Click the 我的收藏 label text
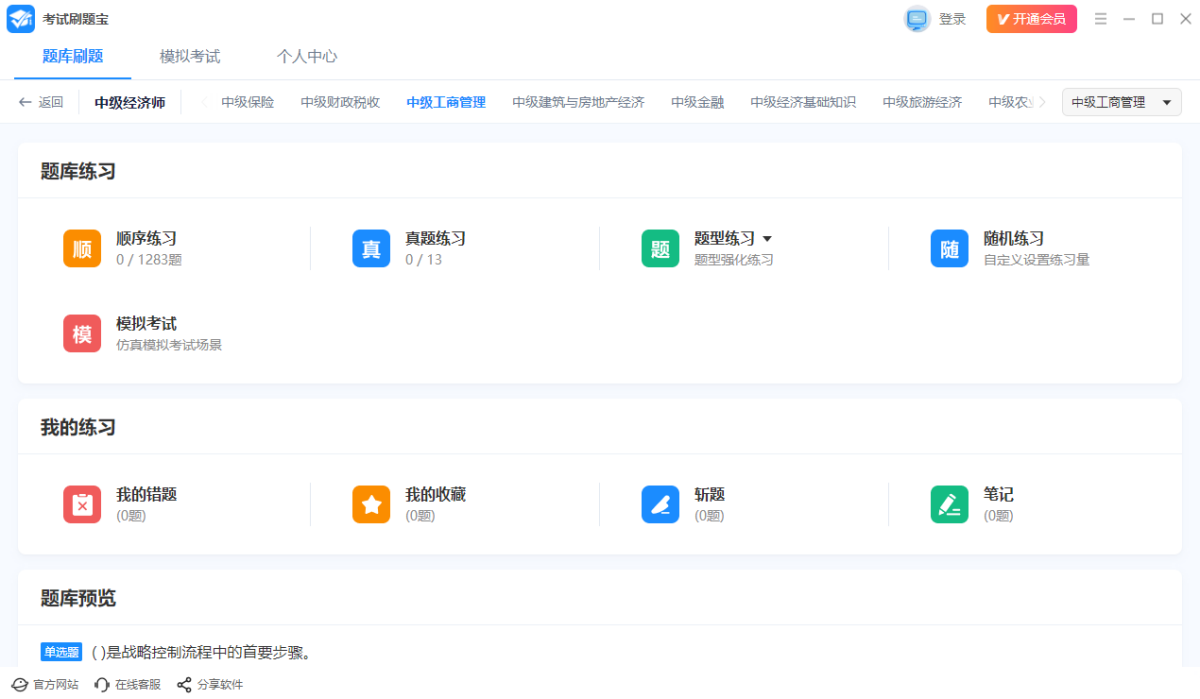 tap(436, 495)
